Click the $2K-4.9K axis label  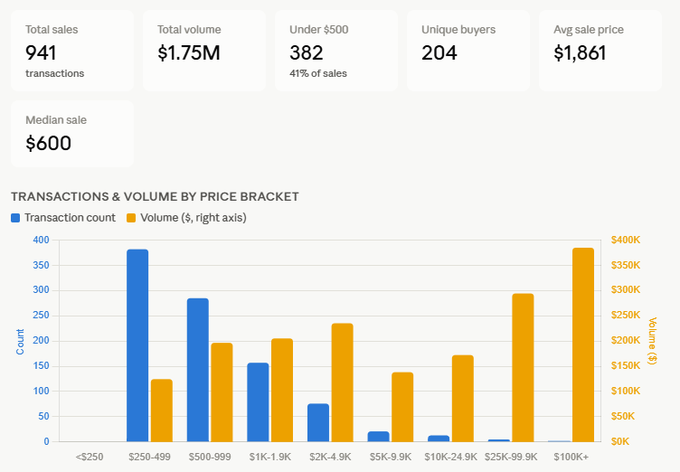330,457
